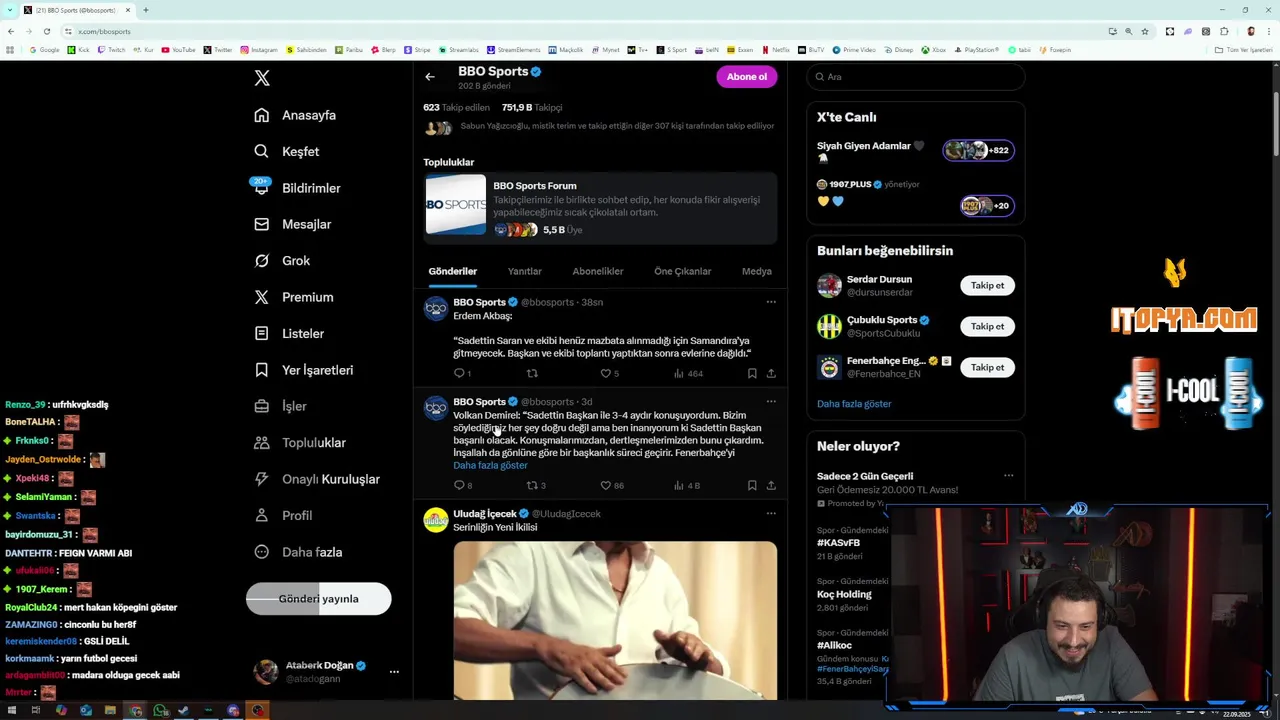
Task: Select the Gönderiler tab
Action: pyautogui.click(x=453, y=271)
